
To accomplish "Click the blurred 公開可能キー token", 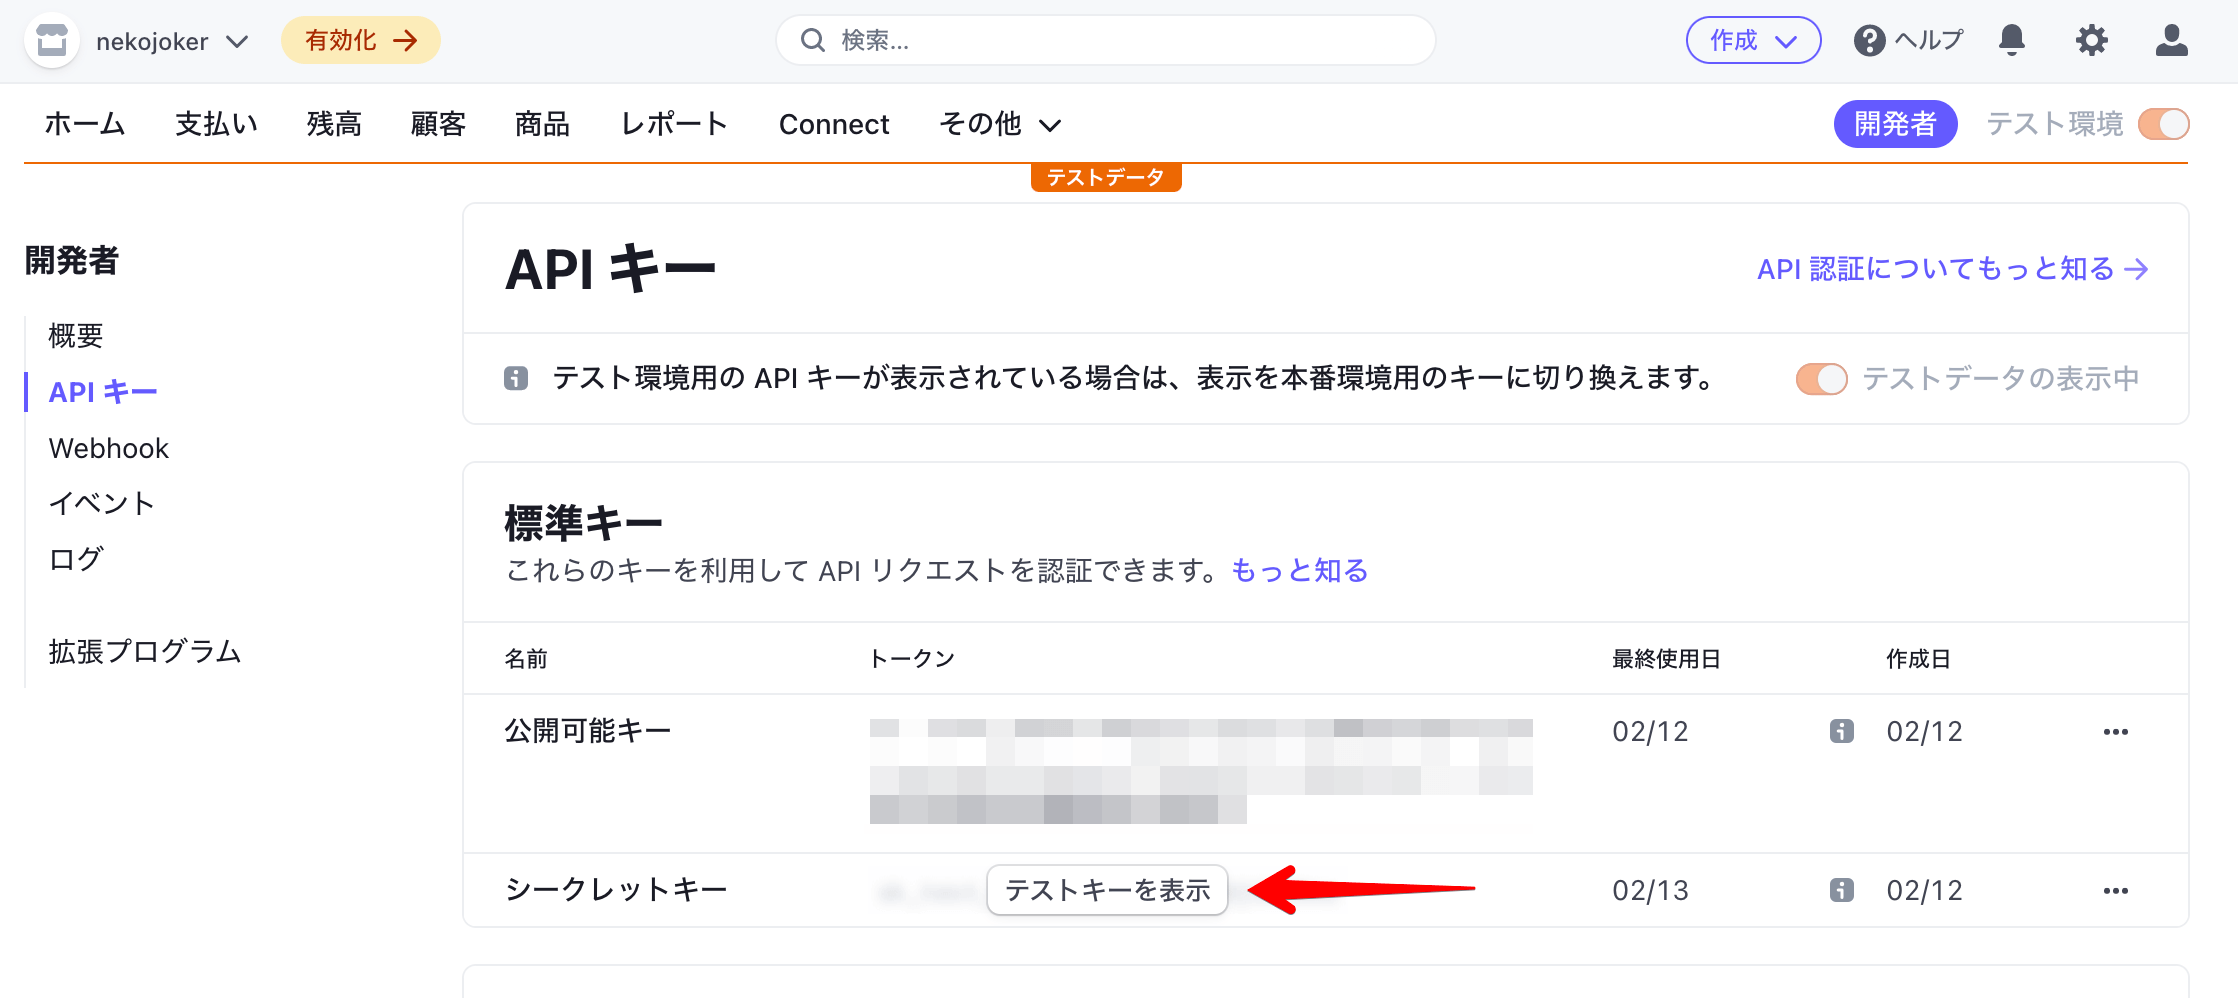I will [x=1201, y=771].
